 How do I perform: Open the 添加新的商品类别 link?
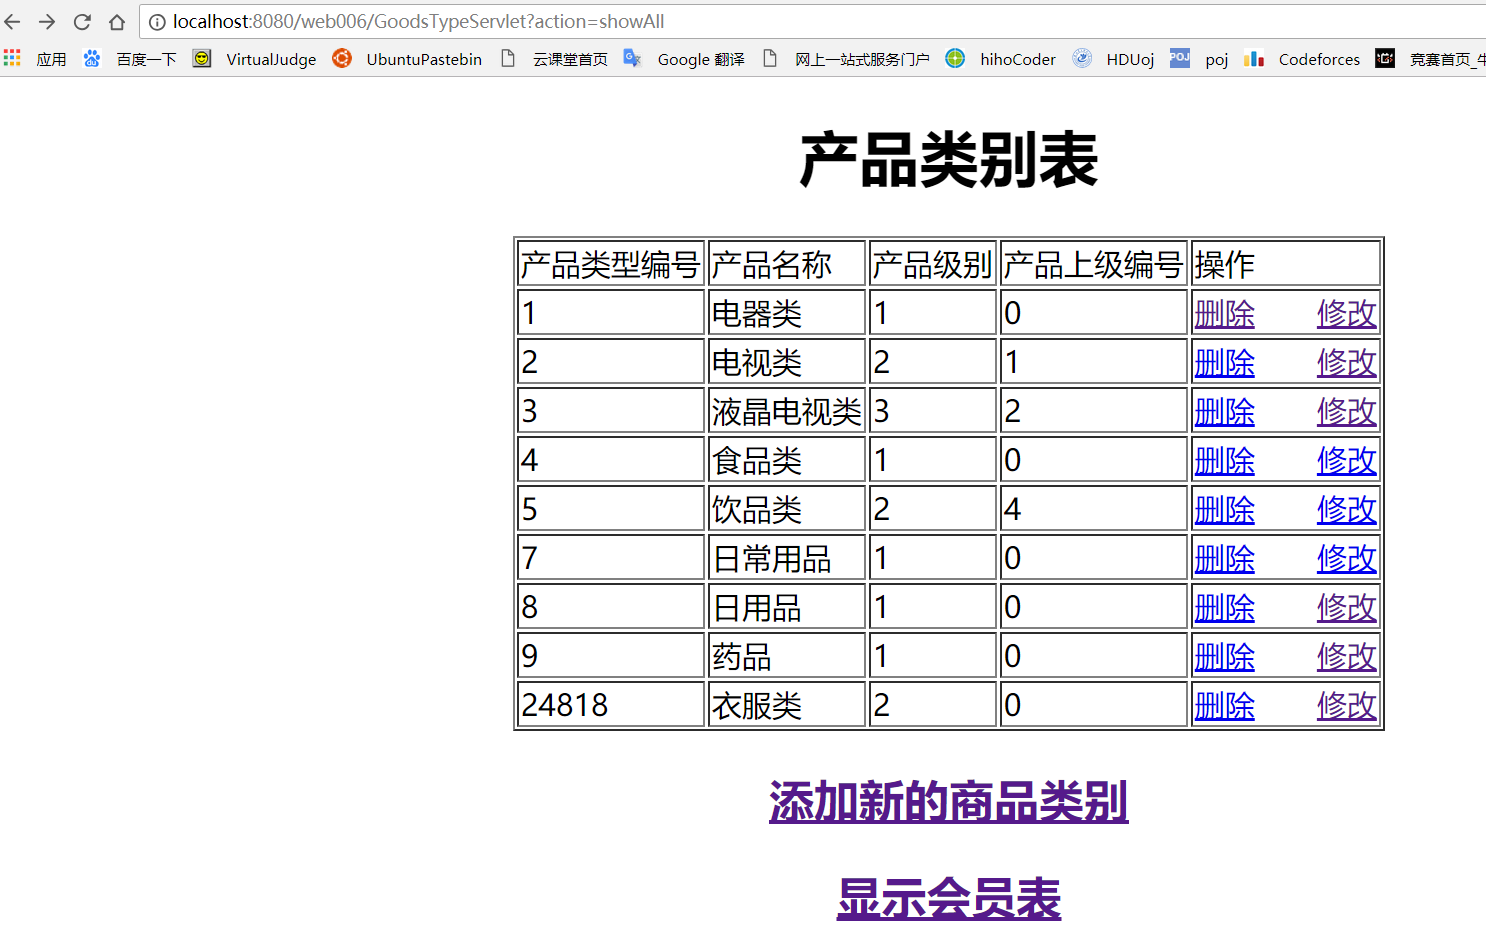click(x=949, y=802)
